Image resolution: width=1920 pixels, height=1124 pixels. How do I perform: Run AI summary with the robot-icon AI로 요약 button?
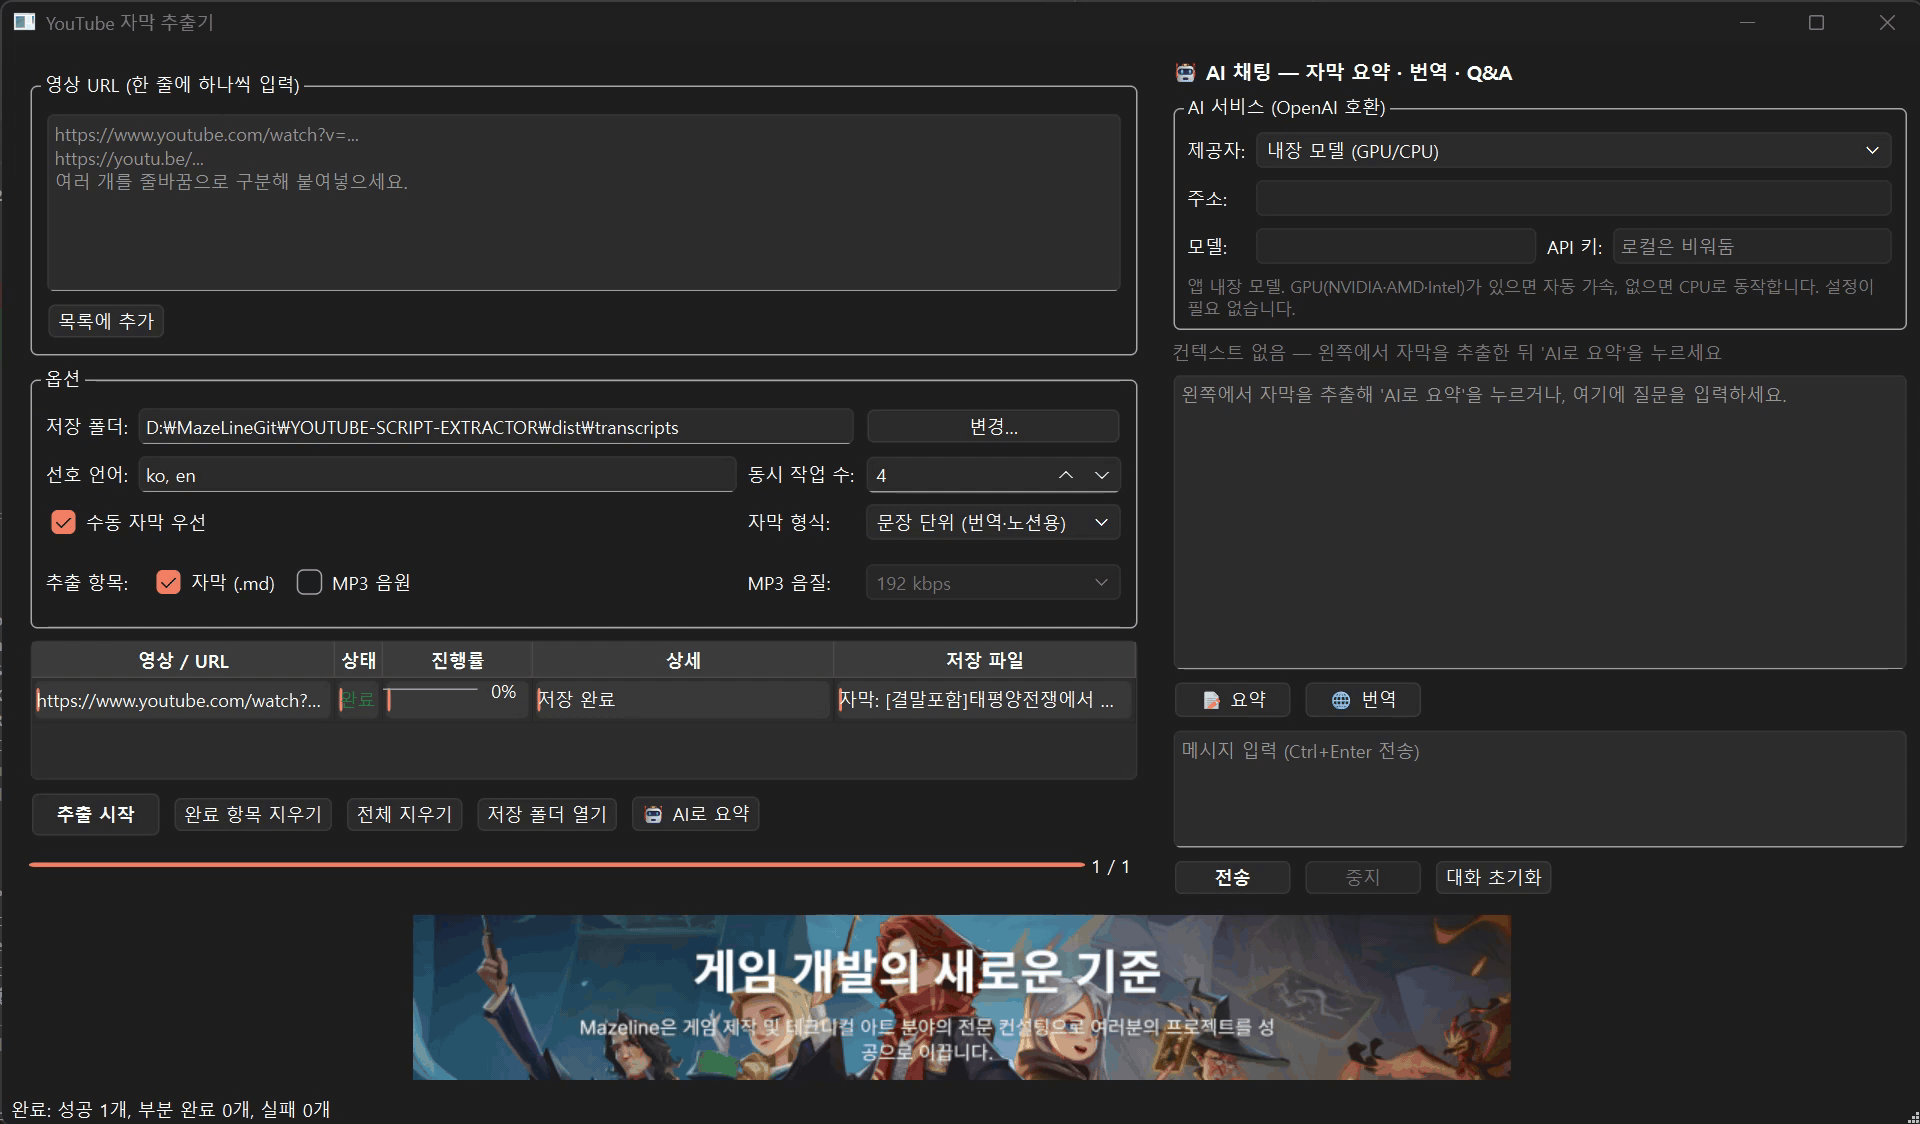[696, 814]
